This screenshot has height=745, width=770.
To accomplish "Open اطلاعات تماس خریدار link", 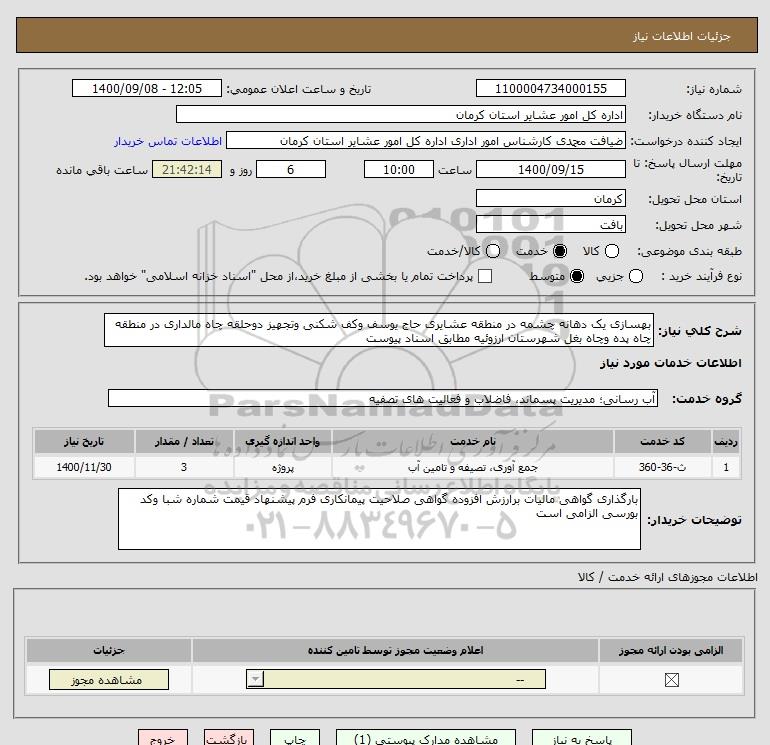I will (x=168, y=141).
